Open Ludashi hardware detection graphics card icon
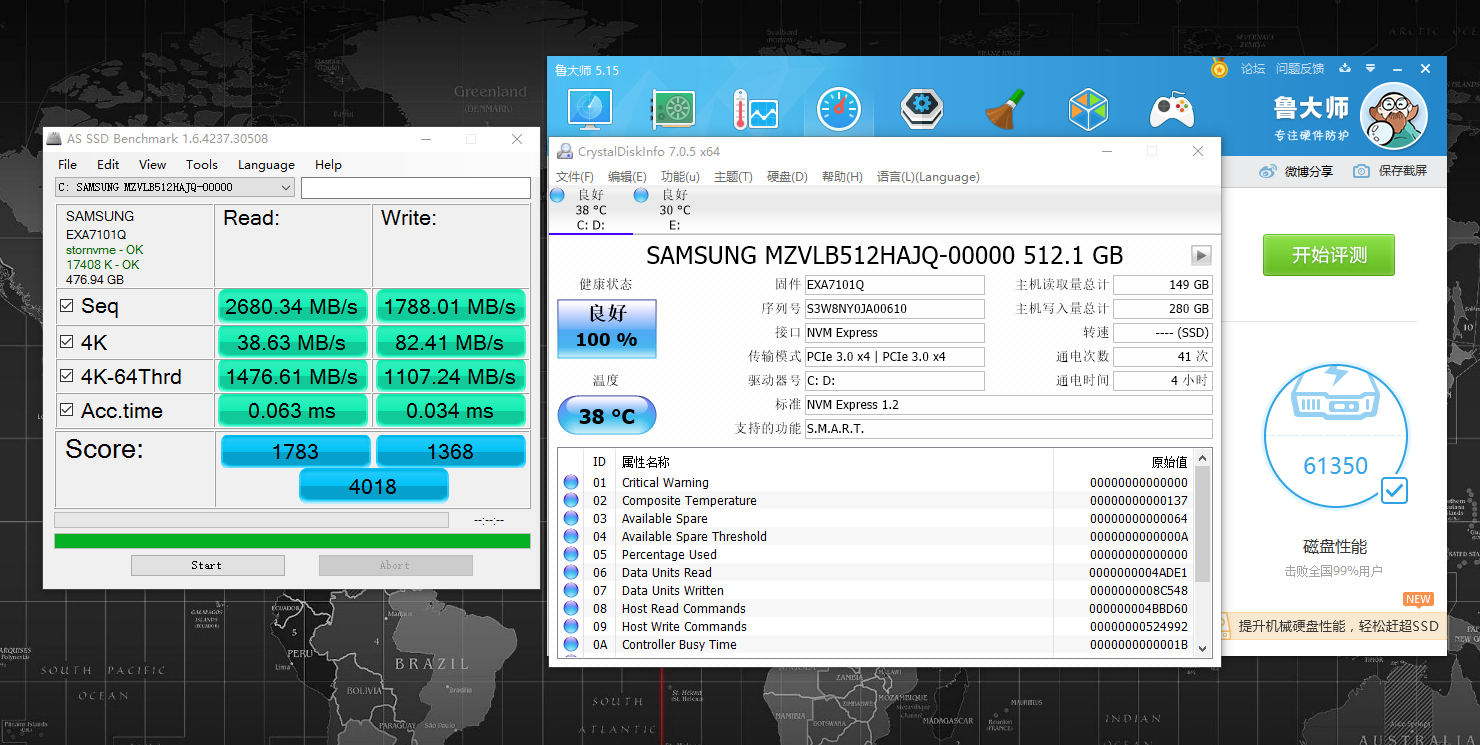The height and width of the screenshot is (745, 1480). [673, 109]
